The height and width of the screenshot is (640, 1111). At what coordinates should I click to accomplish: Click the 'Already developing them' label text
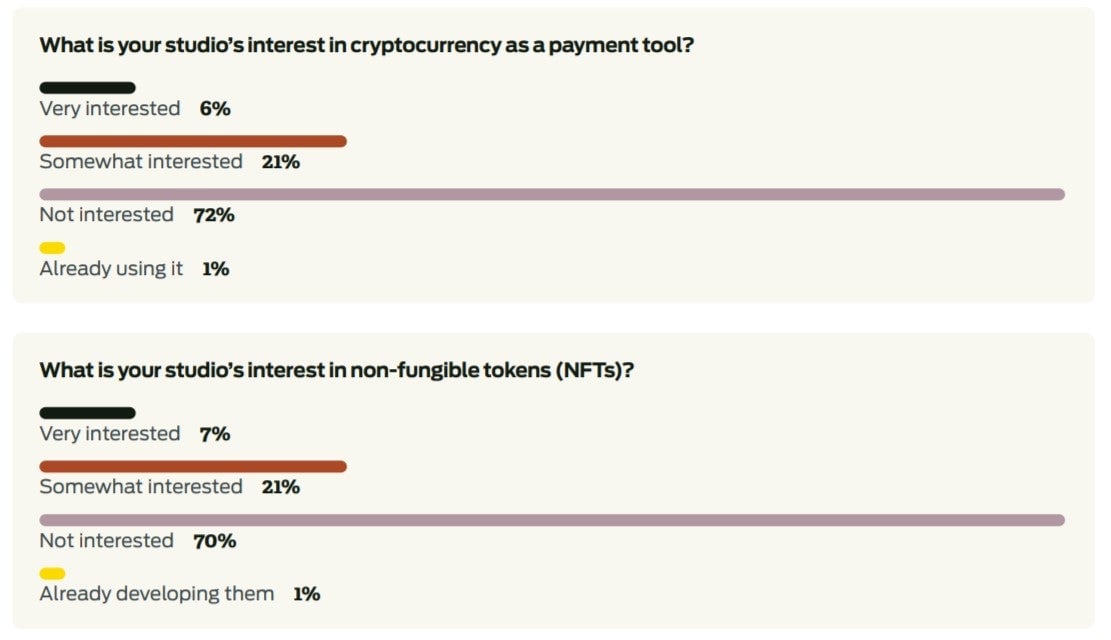click(x=156, y=594)
